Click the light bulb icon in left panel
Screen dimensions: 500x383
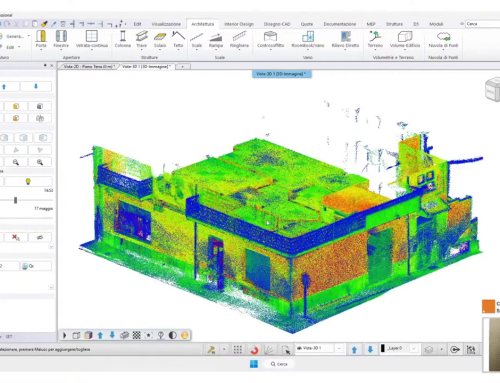pos(28,181)
